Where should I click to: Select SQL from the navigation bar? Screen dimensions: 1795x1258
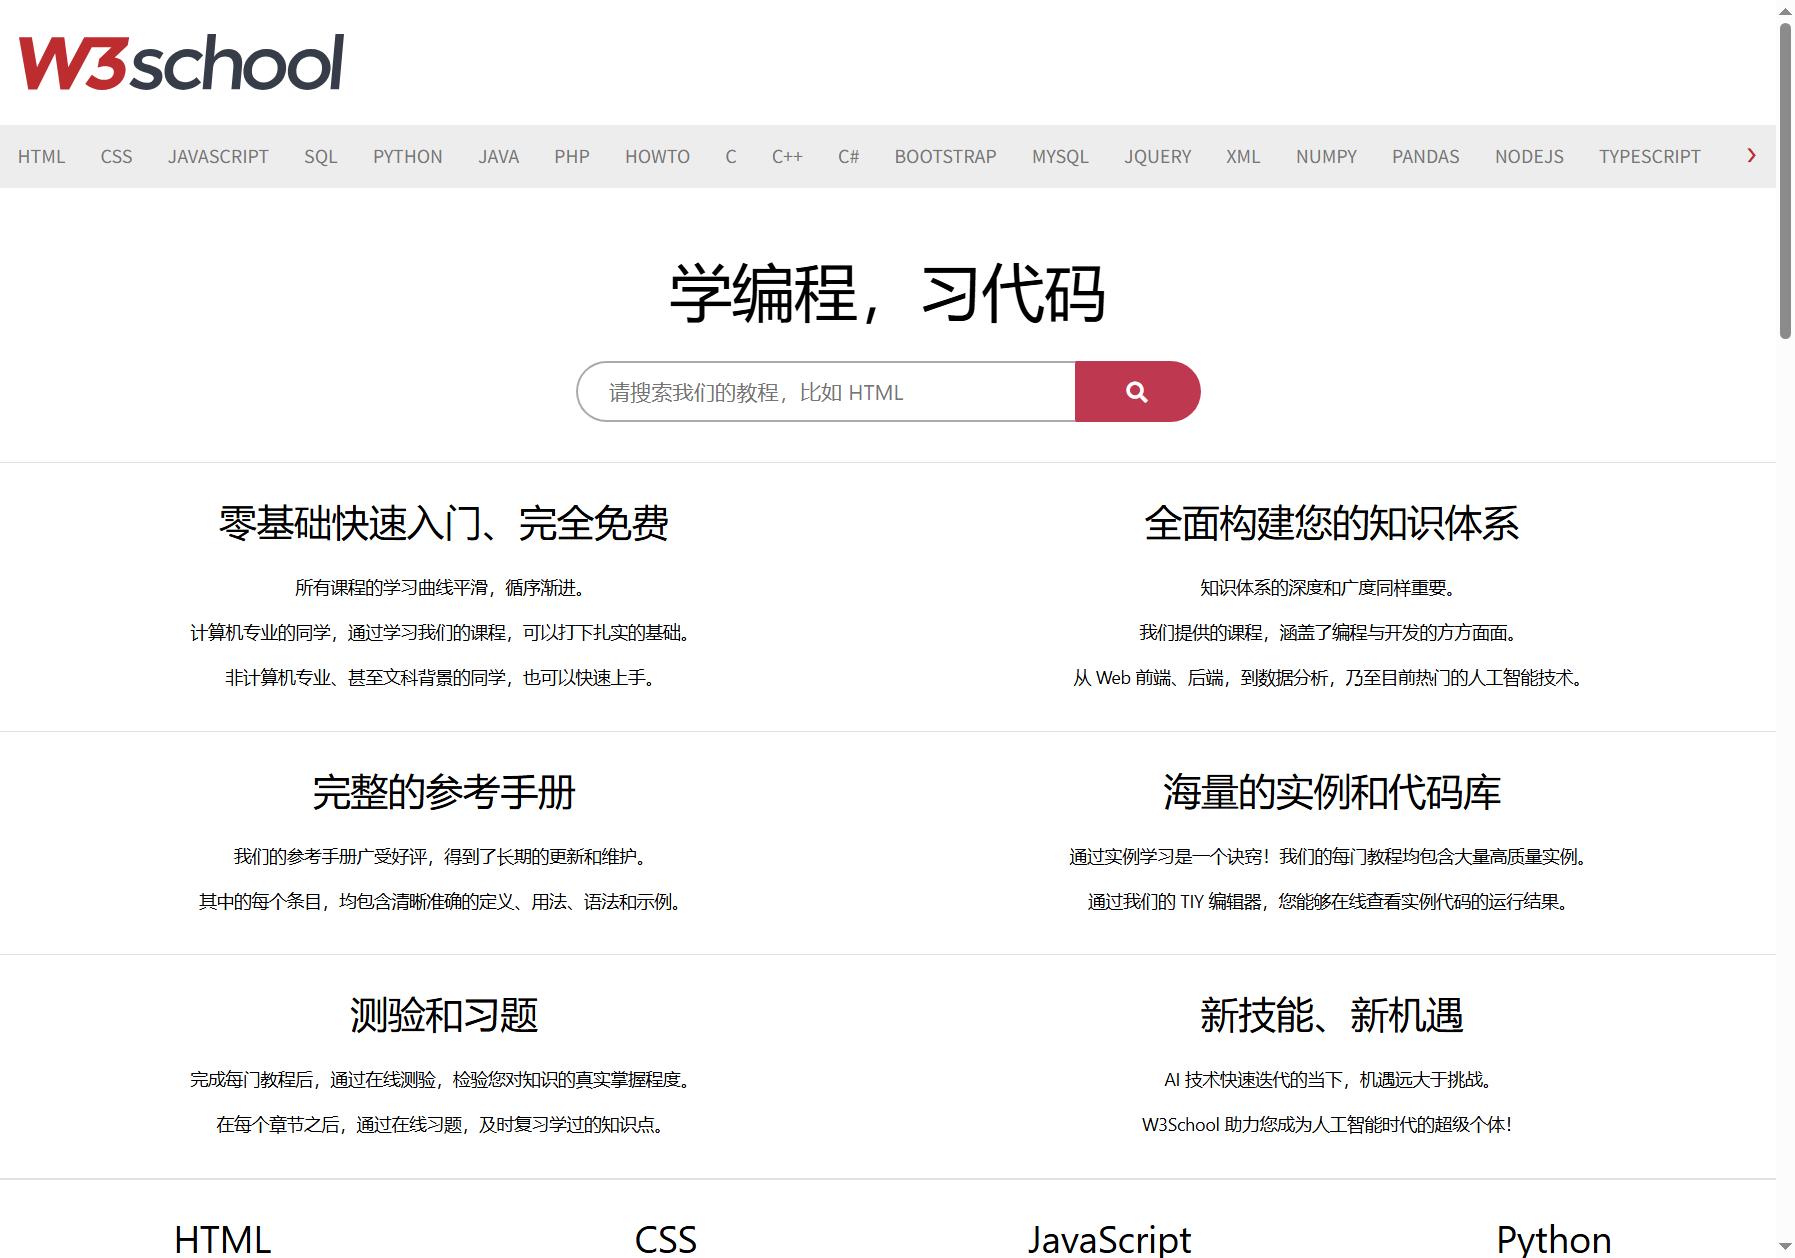coord(320,157)
